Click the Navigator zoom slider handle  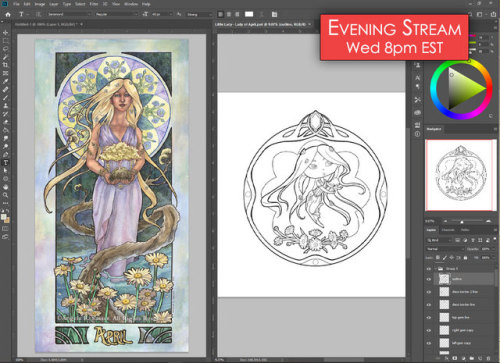pos(462,222)
